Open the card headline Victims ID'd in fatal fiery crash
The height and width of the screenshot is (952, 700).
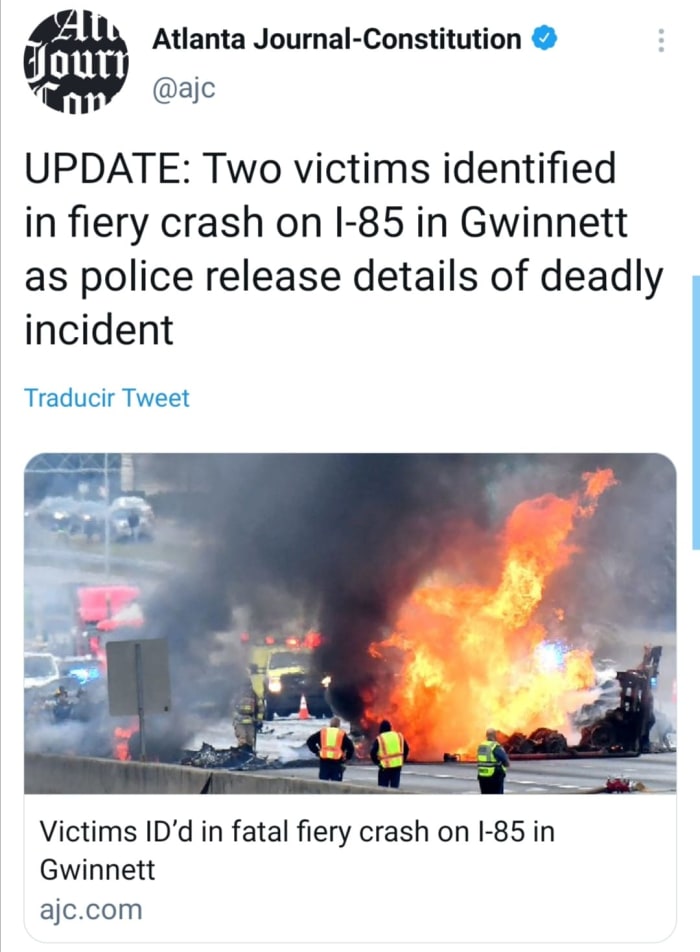[297, 850]
